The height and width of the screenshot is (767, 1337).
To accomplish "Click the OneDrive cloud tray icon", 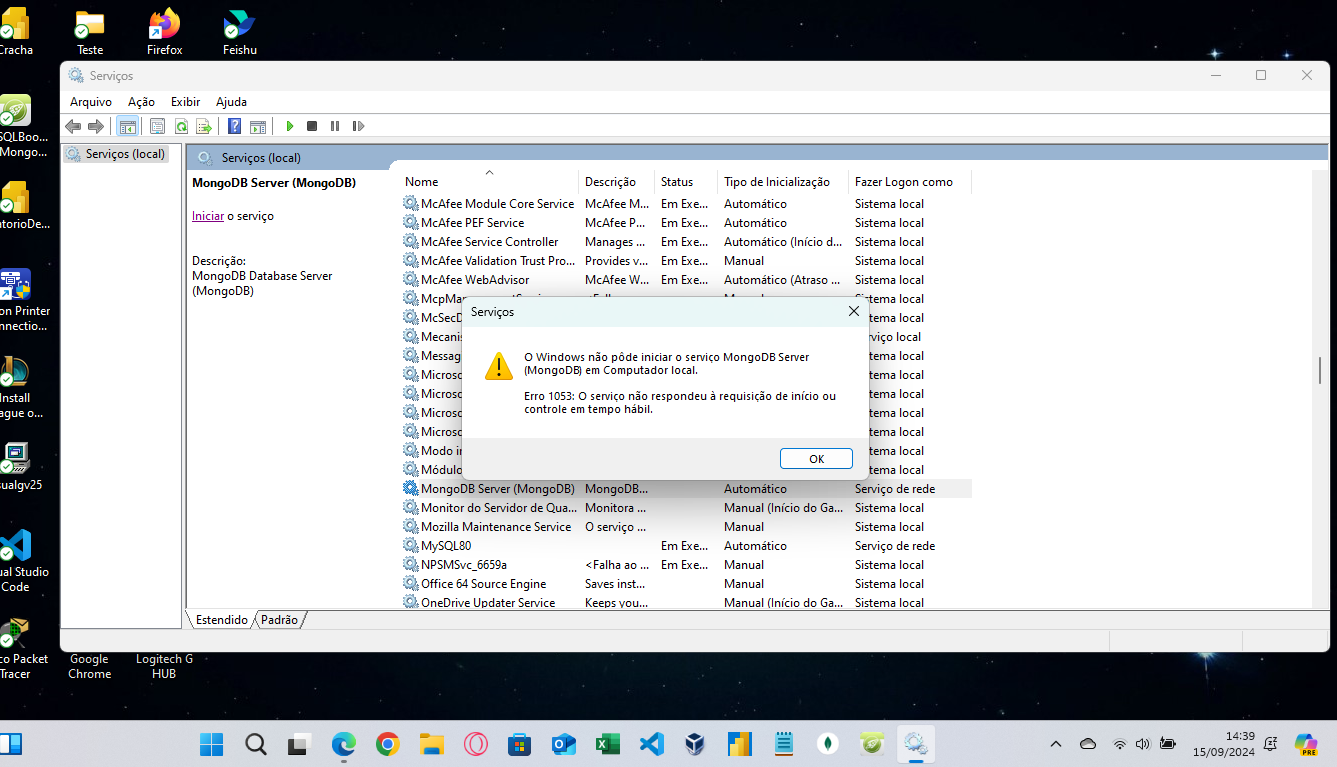I will click(1088, 744).
